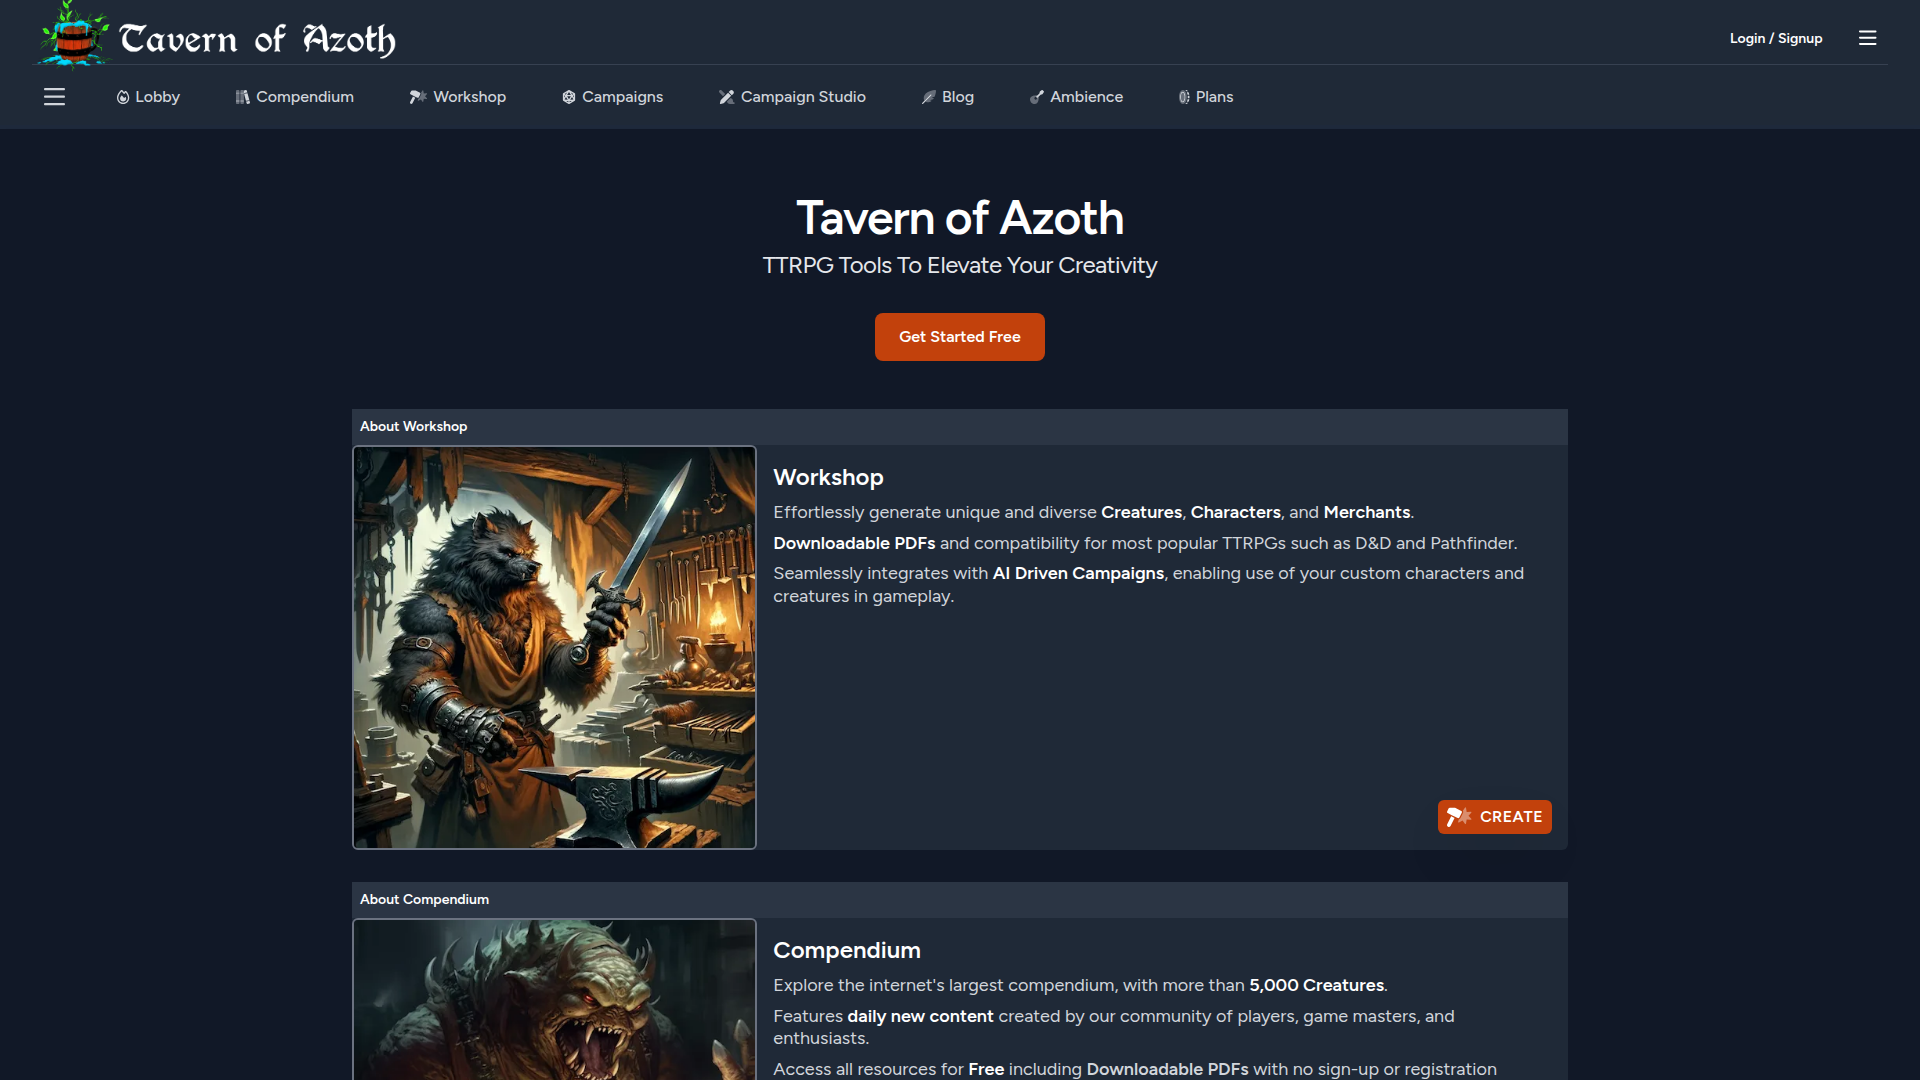Go to the Lobby page
The height and width of the screenshot is (1080, 1920).
148,97
